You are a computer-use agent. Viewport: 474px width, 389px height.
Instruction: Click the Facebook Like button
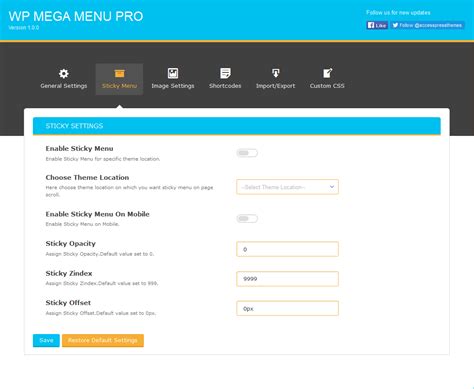coord(377,25)
